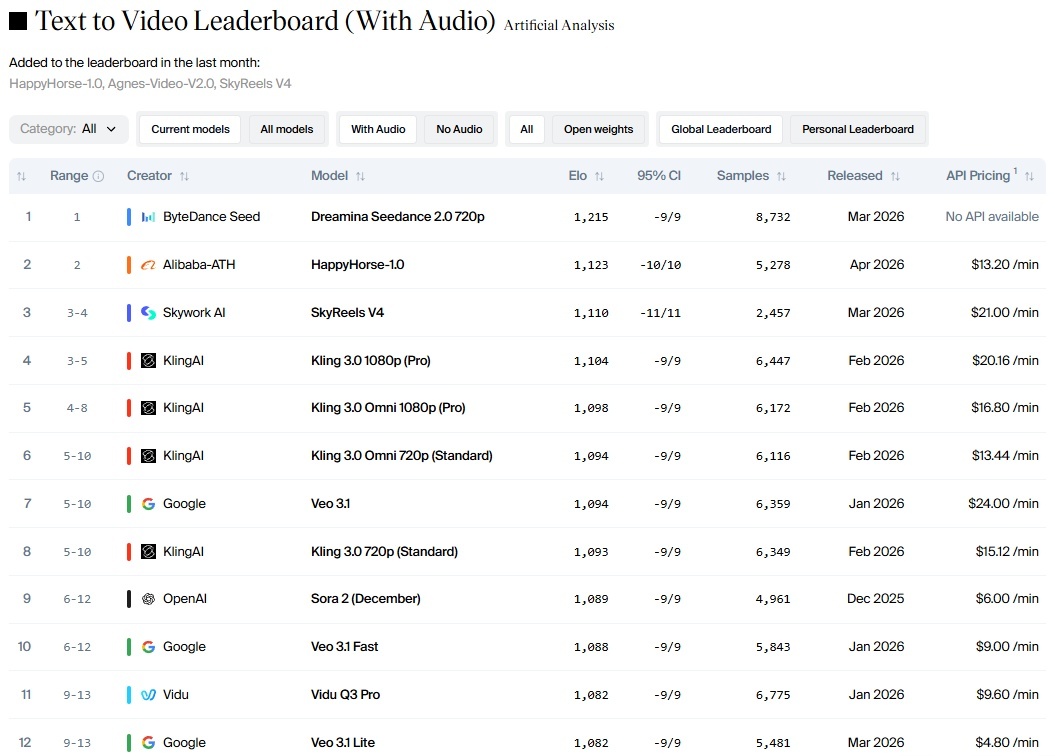Click the Skywork AI logo icon
Image resolution: width=1055 pixels, height=756 pixels.
click(x=148, y=313)
